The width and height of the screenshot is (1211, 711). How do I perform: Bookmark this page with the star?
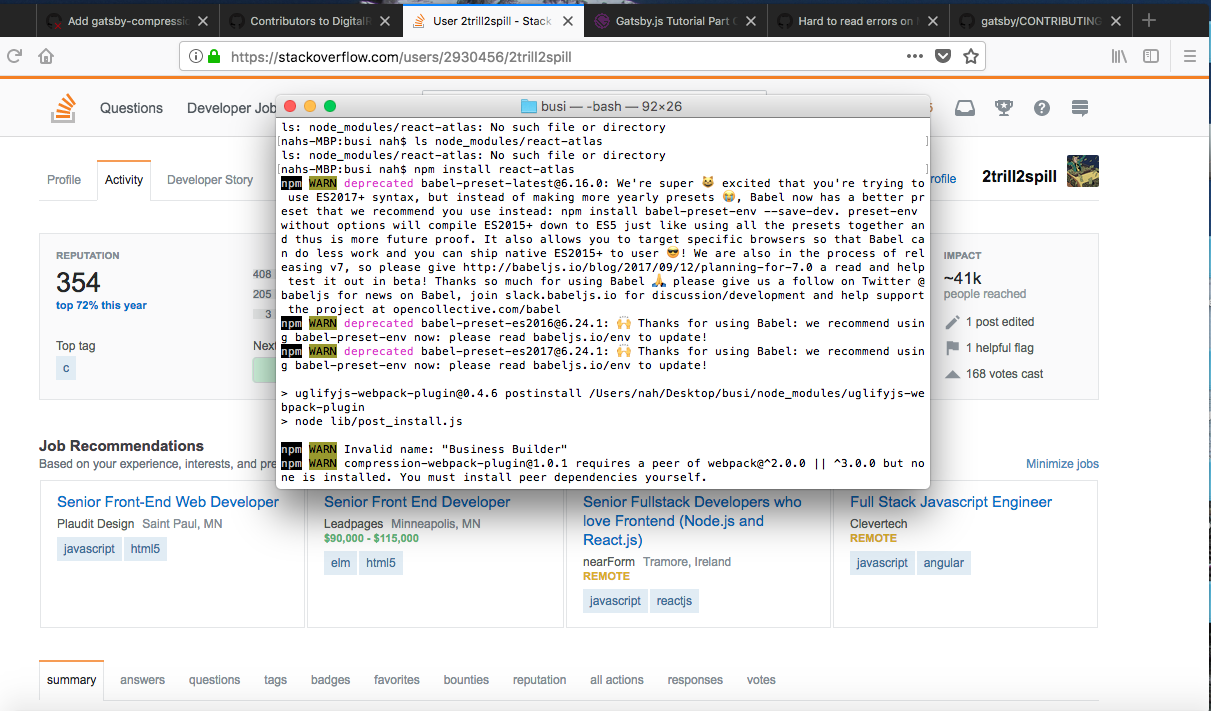[x=970, y=57]
